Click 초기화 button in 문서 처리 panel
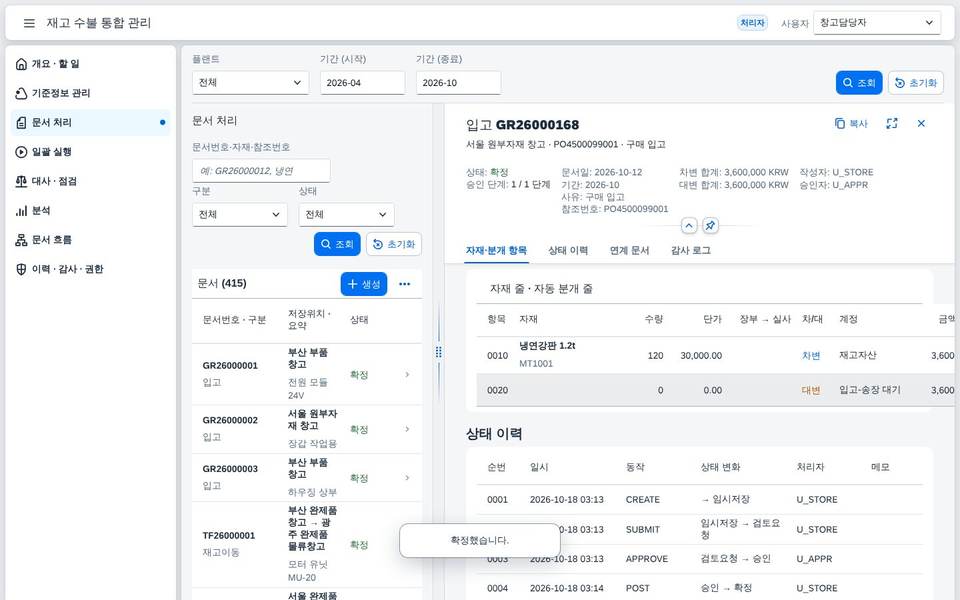 point(394,244)
